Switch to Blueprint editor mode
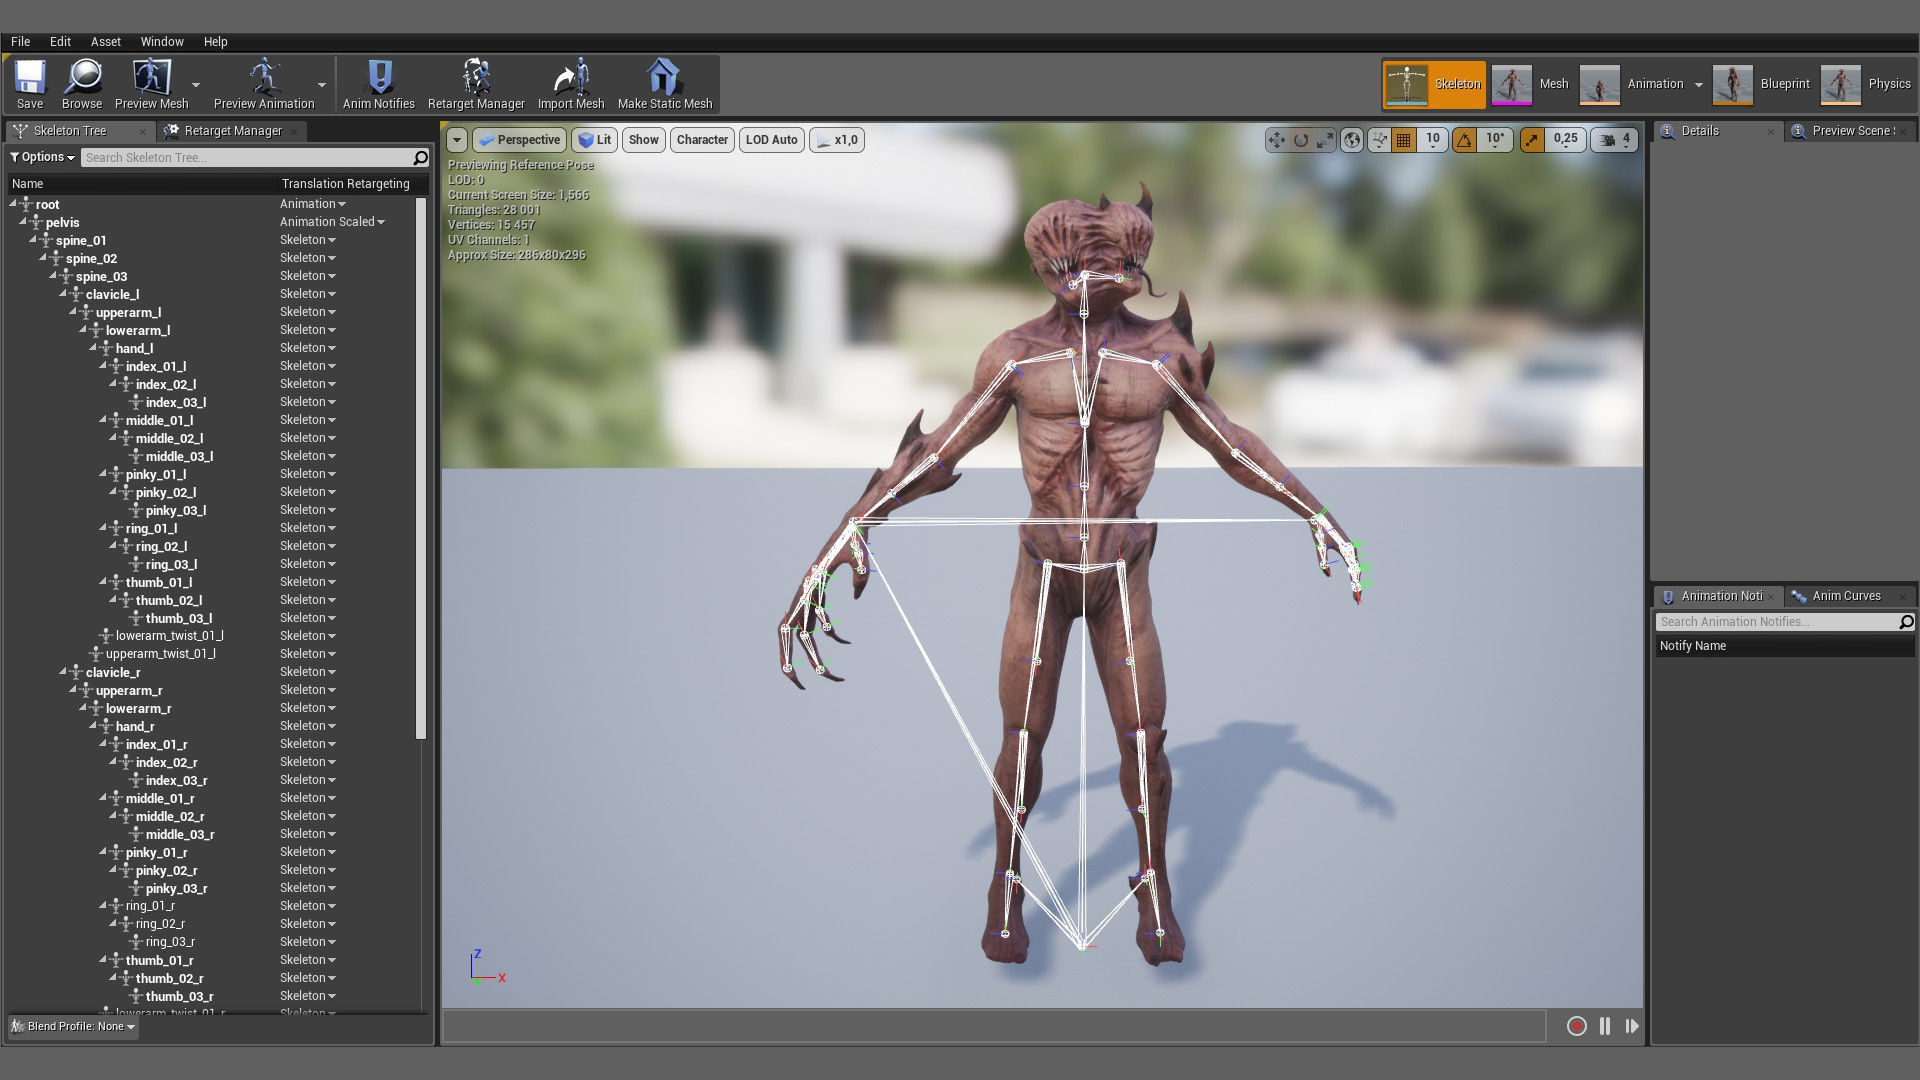This screenshot has height=1080, width=1920. 1762,84
